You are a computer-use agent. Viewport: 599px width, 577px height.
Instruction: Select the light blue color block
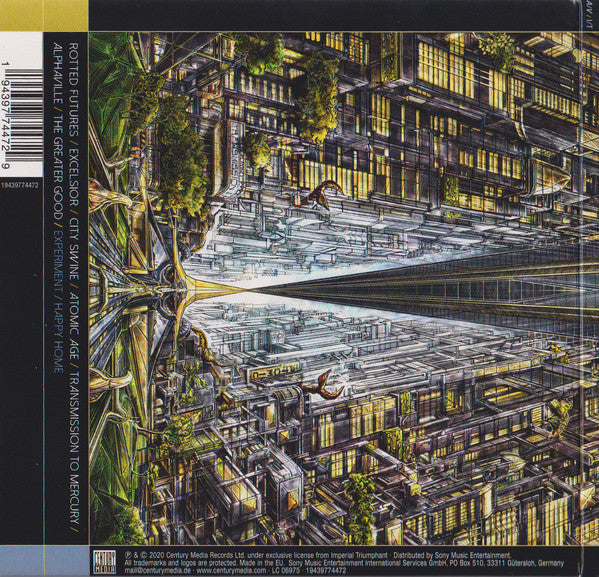(44, 561)
